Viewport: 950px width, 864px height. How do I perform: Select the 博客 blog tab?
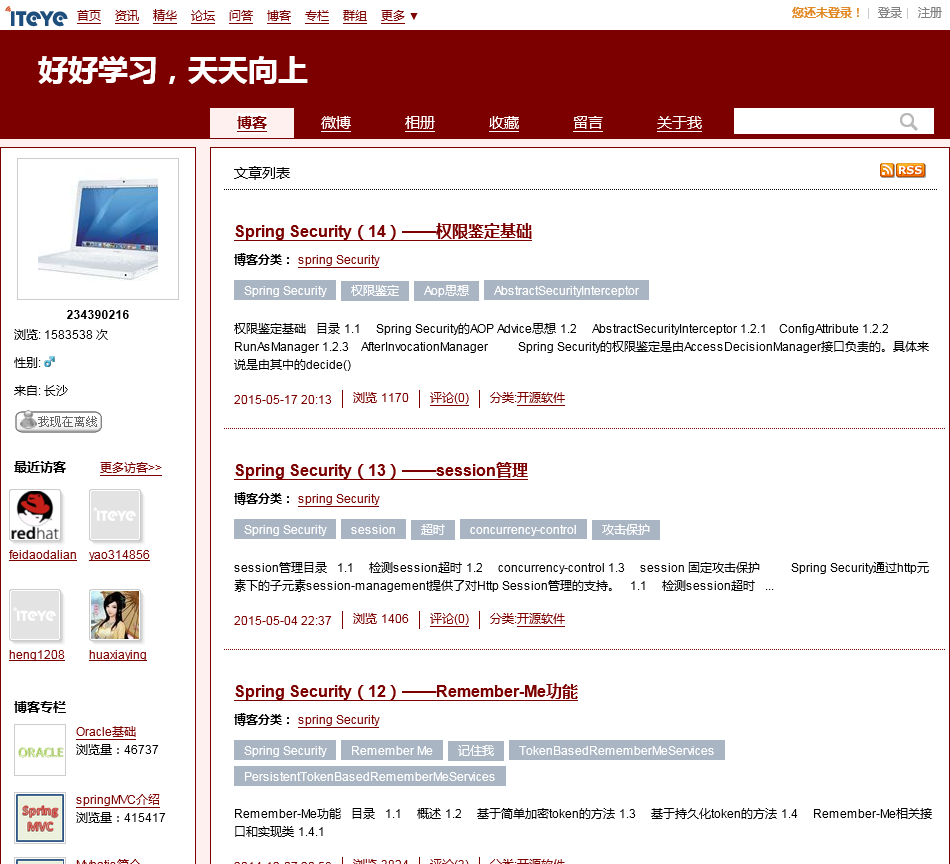pos(252,123)
